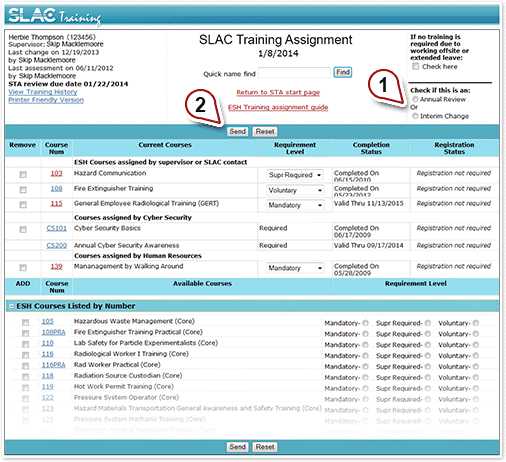Select Supr Required for Radiological Worker I
Viewport: 506px width, 462px height.
pos(428,355)
